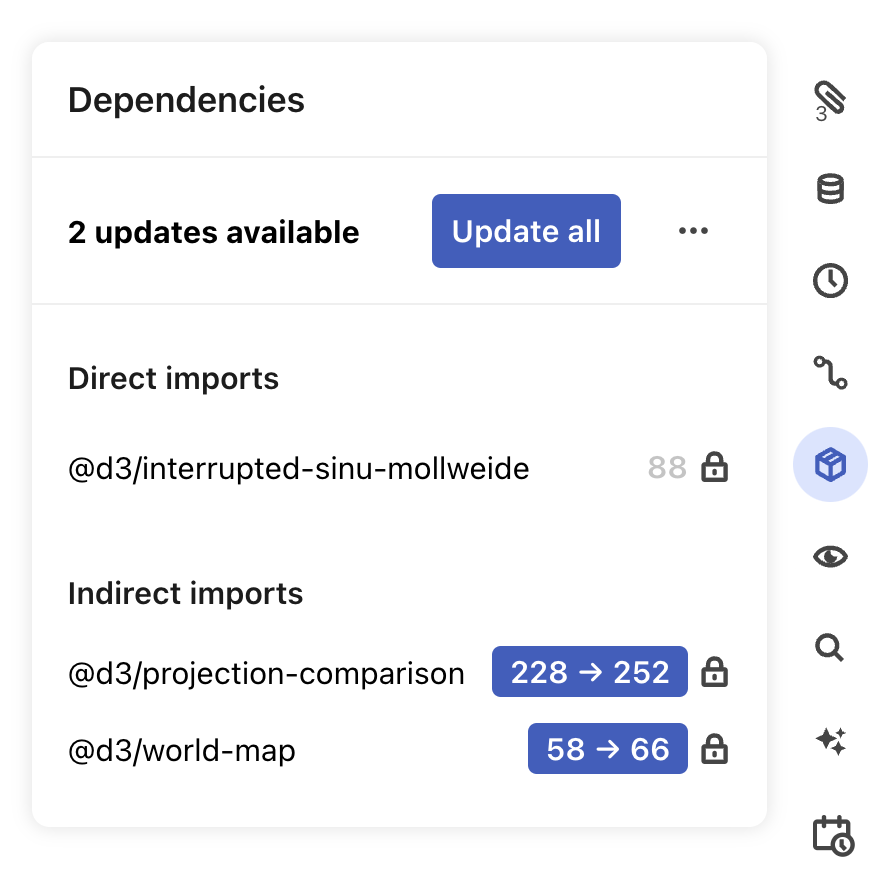
Task: Click the Update all button
Action: pyautogui.click(x=526, y=231)
